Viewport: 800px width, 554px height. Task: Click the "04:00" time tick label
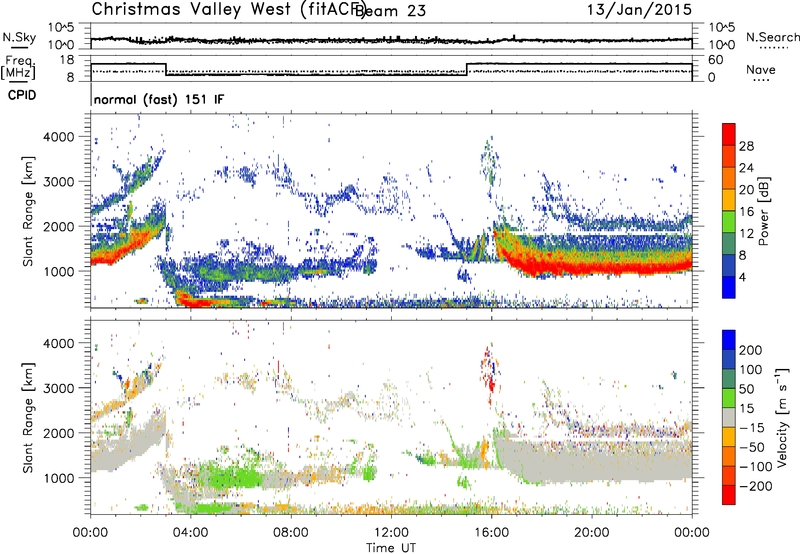[x=191, y=533]
